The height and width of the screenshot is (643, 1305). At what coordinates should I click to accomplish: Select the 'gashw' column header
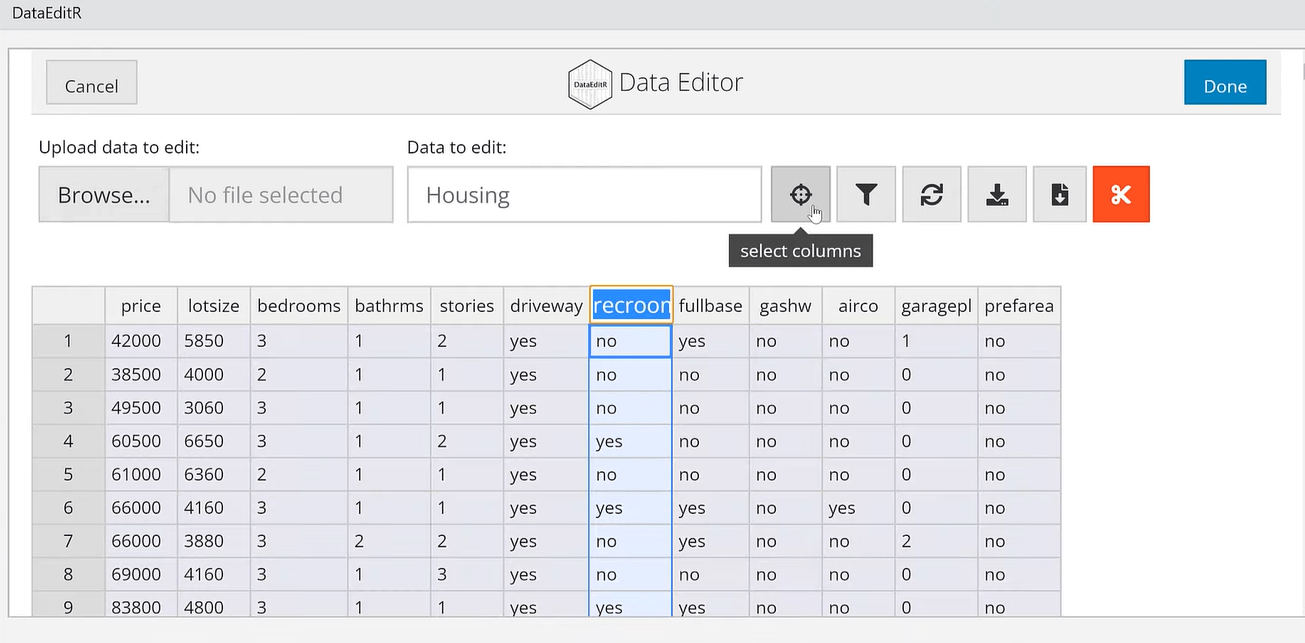click(786, 306)
